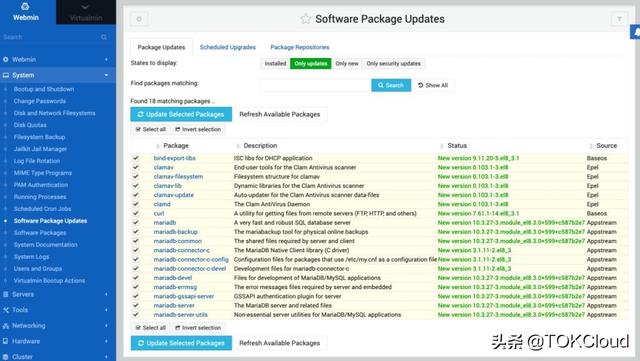Click top Refresh Available Packages button
This screenshot has height=361, width=640.
280,114
